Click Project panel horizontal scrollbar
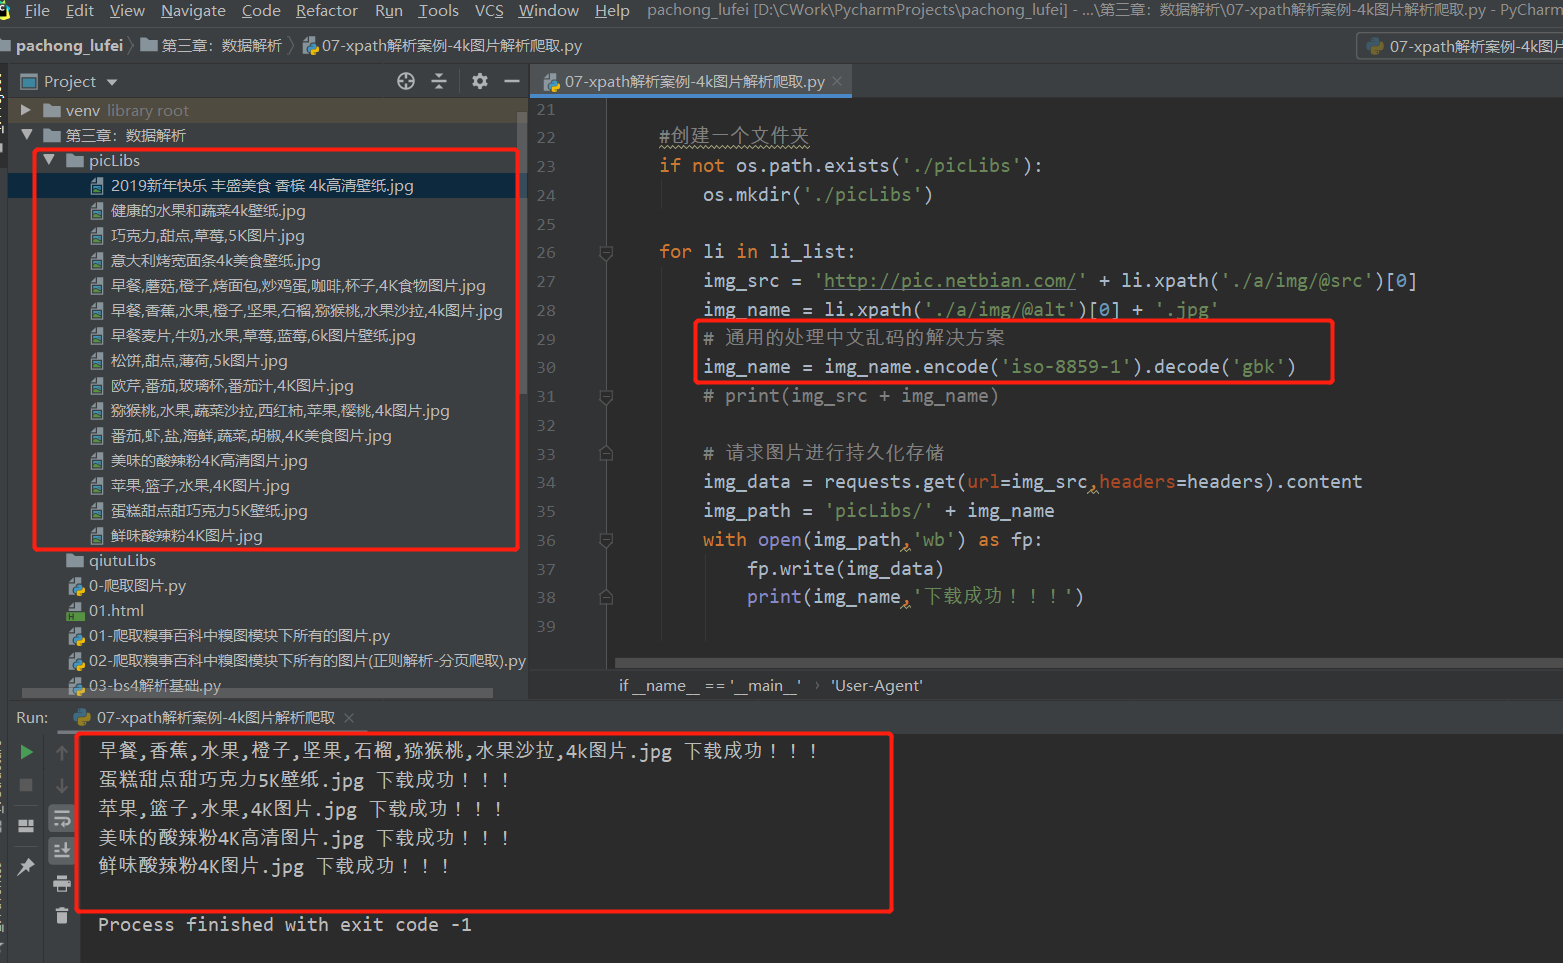Viewport: 1563px width, 963px height. (257, 692)
